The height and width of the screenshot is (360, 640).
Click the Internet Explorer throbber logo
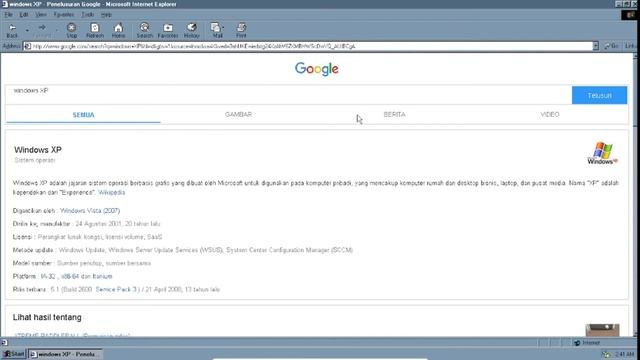pos(630,15)
